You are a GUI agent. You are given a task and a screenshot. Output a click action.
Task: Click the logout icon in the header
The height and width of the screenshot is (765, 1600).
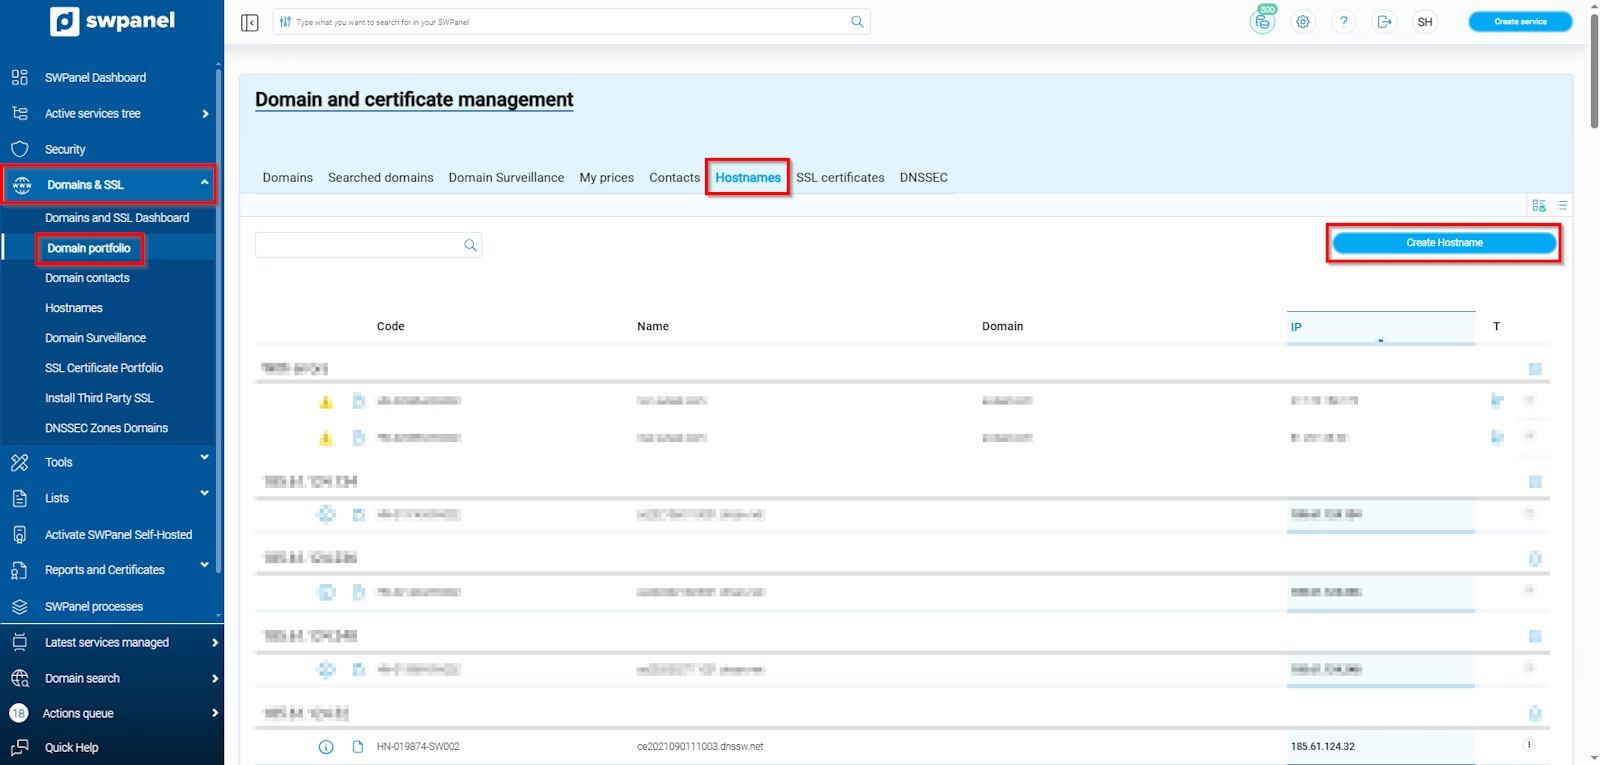coord(1384,22)
